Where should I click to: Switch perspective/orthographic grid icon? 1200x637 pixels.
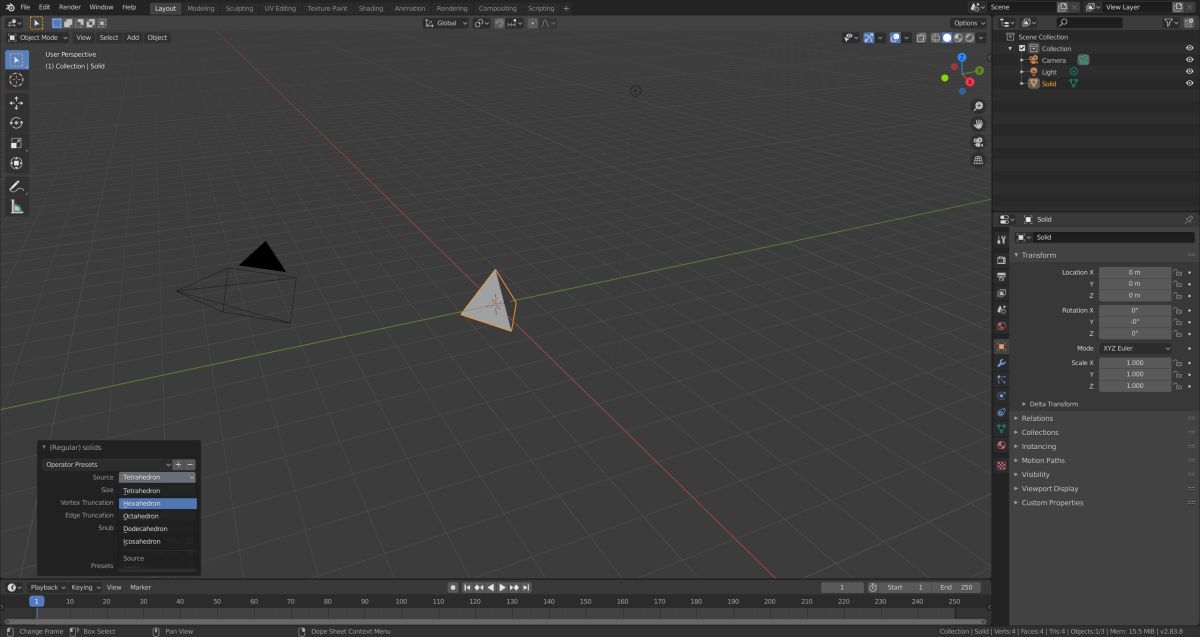[978, 160]
